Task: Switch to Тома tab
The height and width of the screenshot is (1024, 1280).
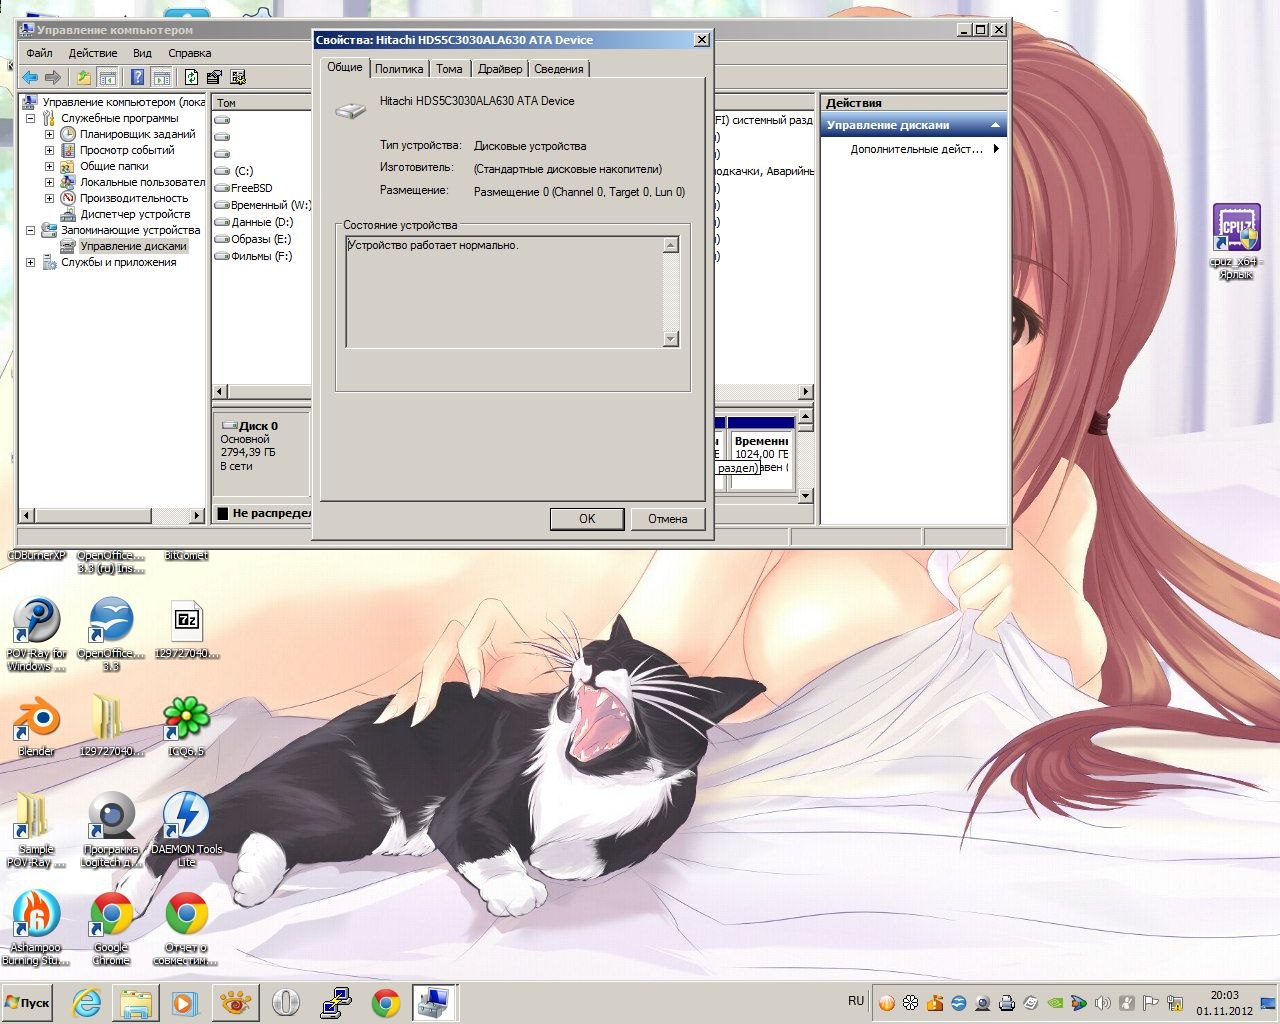Action: tap(449, 69)
